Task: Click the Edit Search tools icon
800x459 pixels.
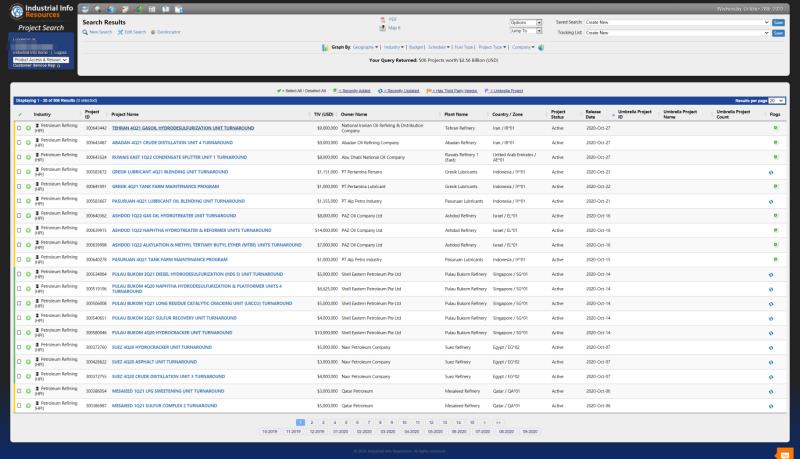Action: tap(120, 32)
